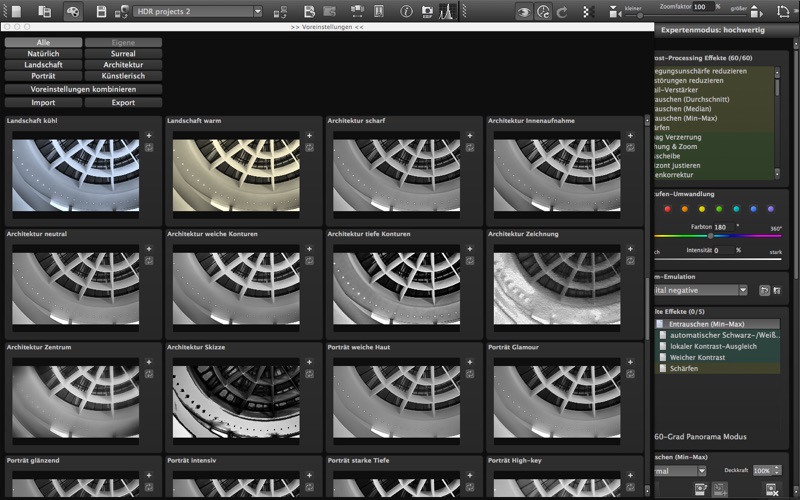Click the red color dot

tap(667, 209)
